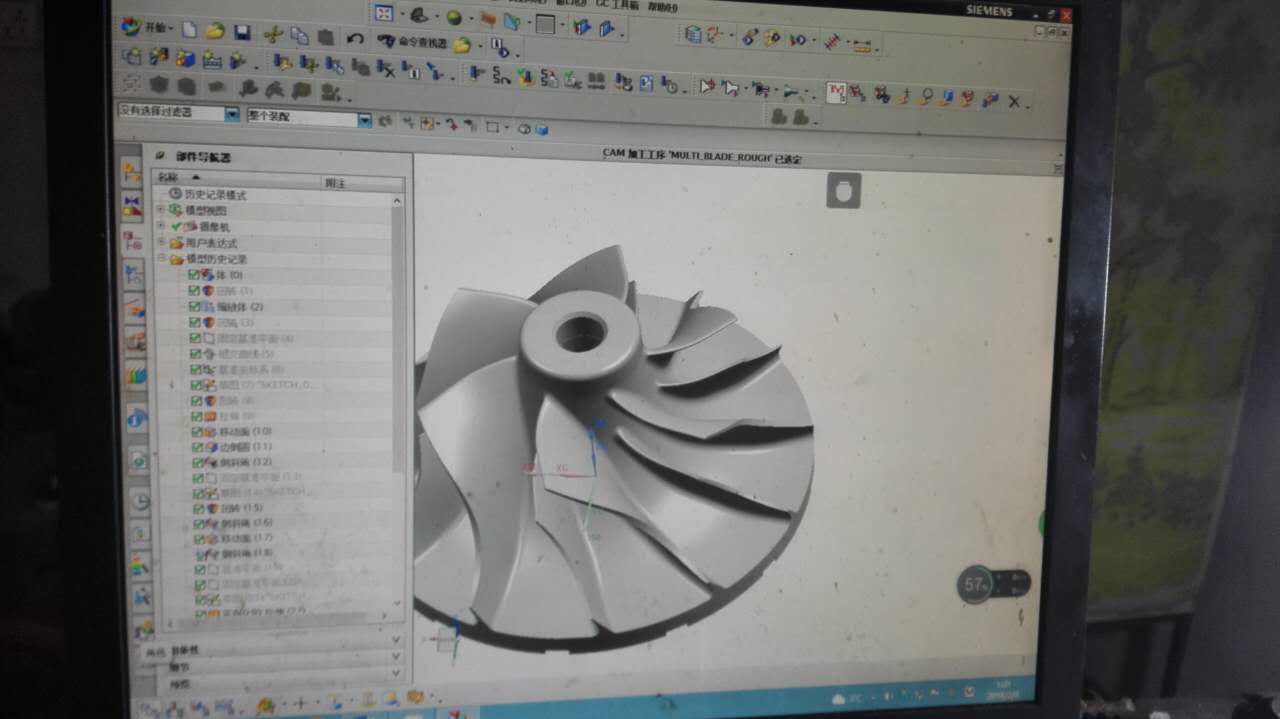Click the 57 percent round floating widget
Image resolution: width=1280 pixels, height=719 pixels.
976,583
